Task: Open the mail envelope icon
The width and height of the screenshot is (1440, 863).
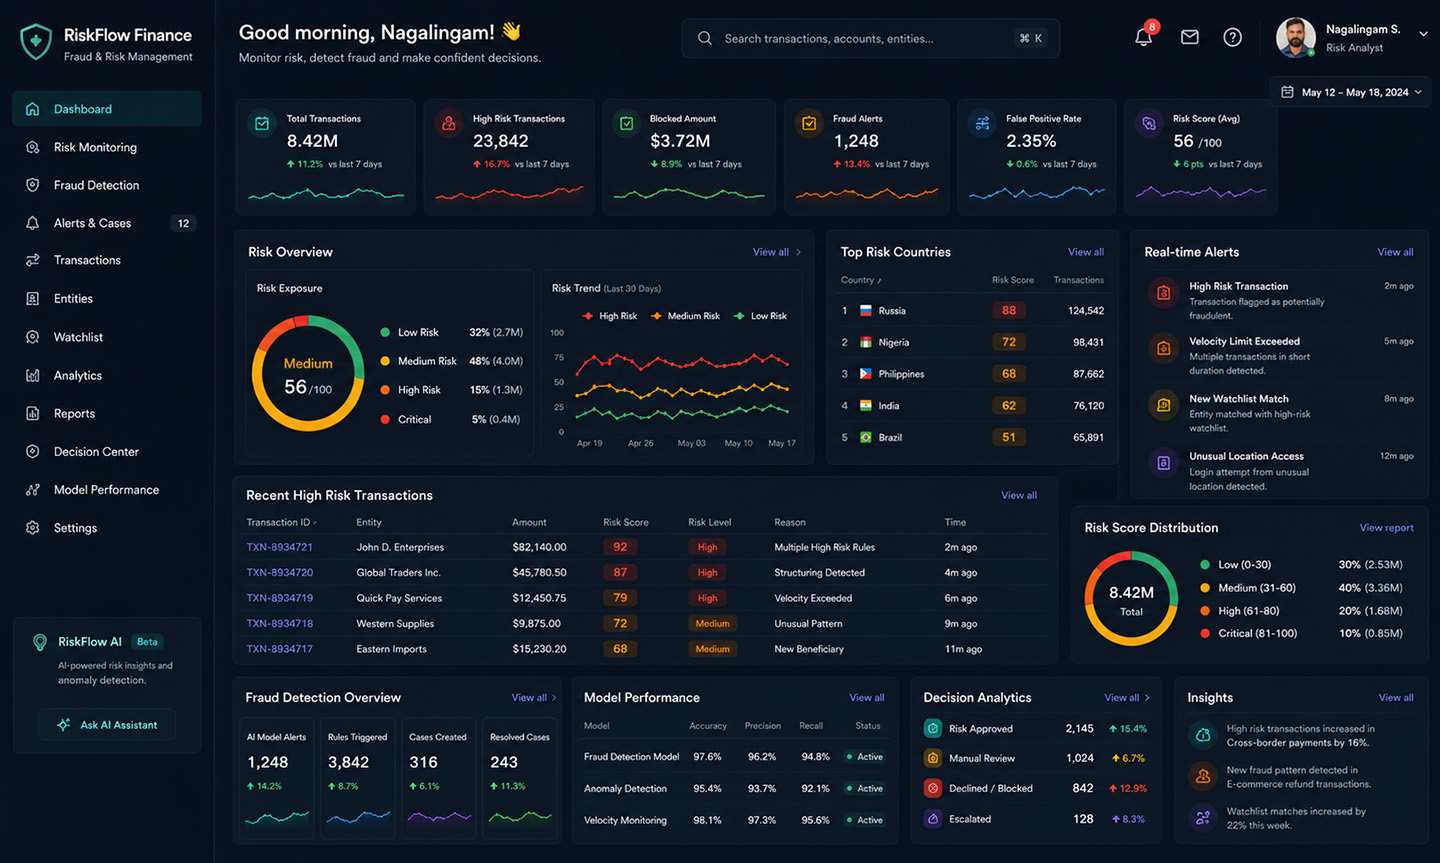Action: coord(1190,38)
